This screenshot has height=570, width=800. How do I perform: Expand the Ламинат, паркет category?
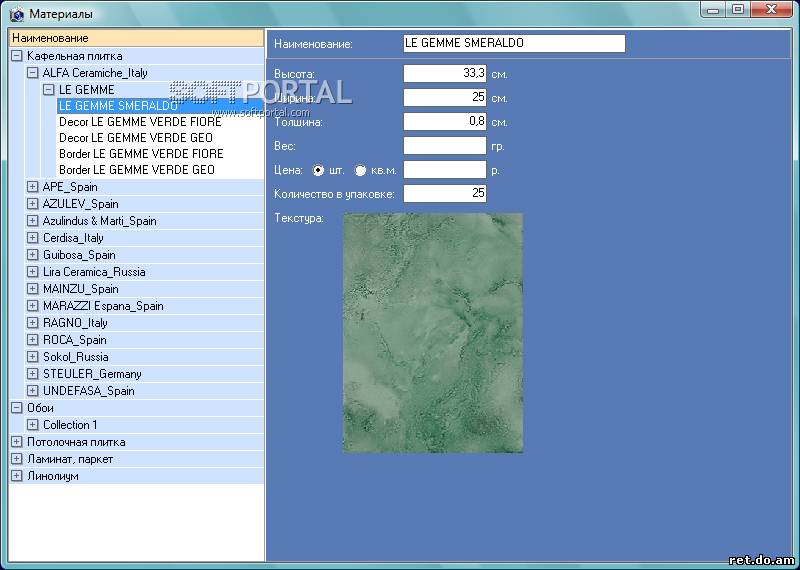pyautogui.click(x=17, y=459)
